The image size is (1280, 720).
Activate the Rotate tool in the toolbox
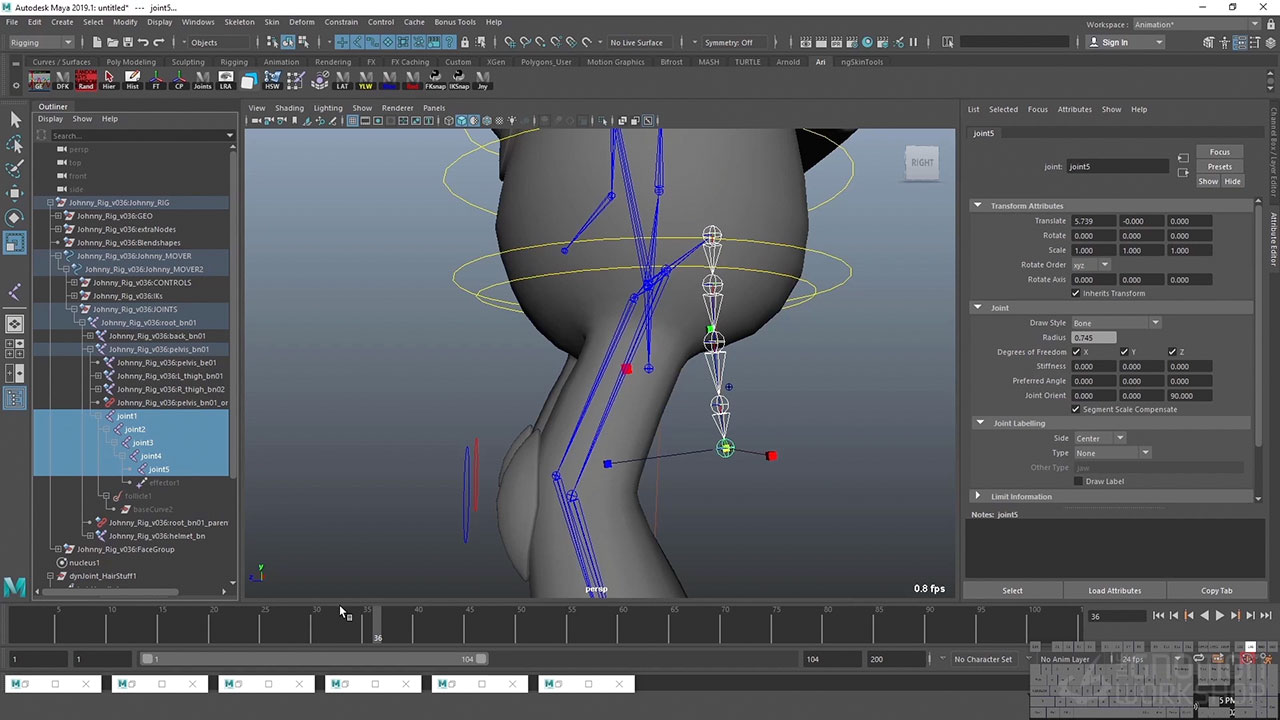(15, 217)
